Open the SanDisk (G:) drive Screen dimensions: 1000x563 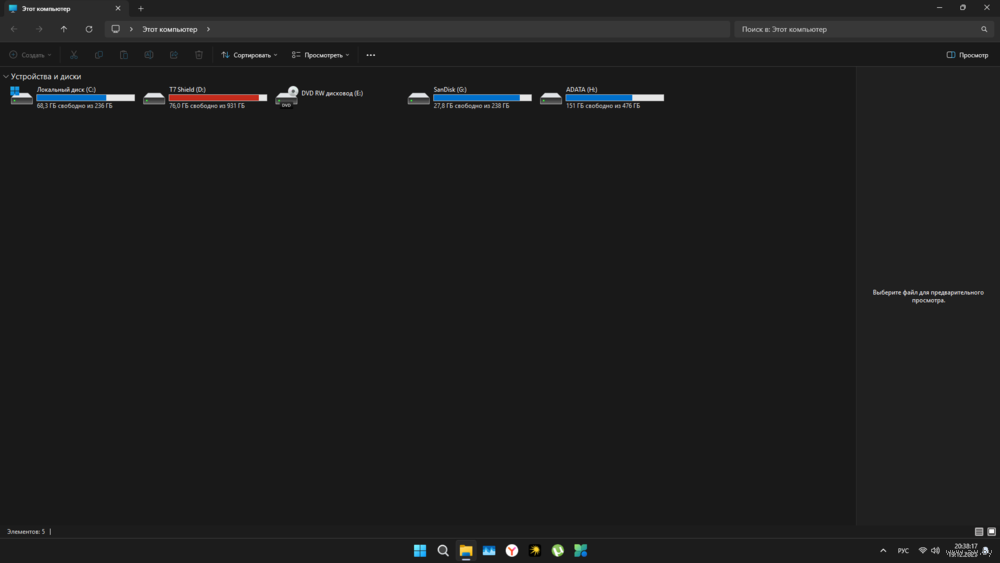(x=469, y=97)
